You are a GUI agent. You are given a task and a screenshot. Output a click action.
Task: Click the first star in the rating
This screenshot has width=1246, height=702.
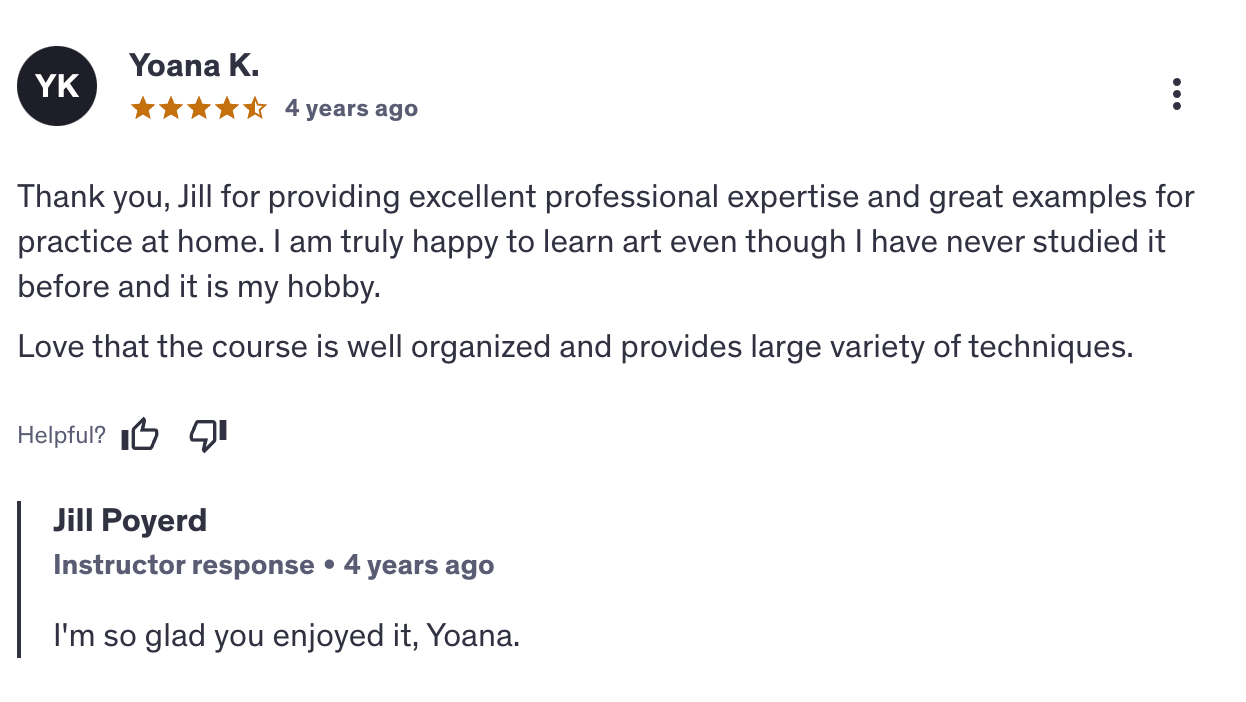tap(142, 108)
